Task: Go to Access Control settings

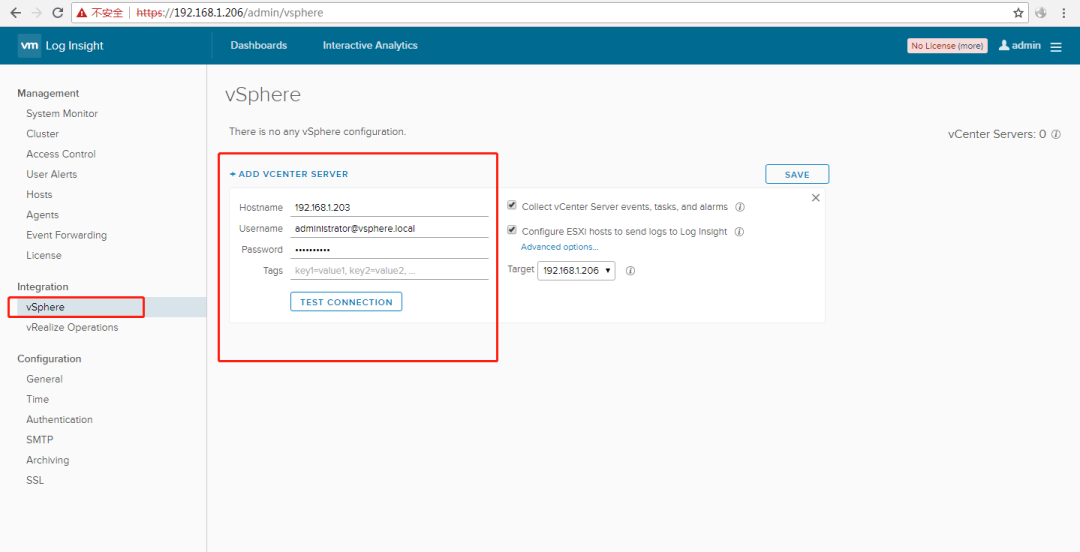Action: 61,154
